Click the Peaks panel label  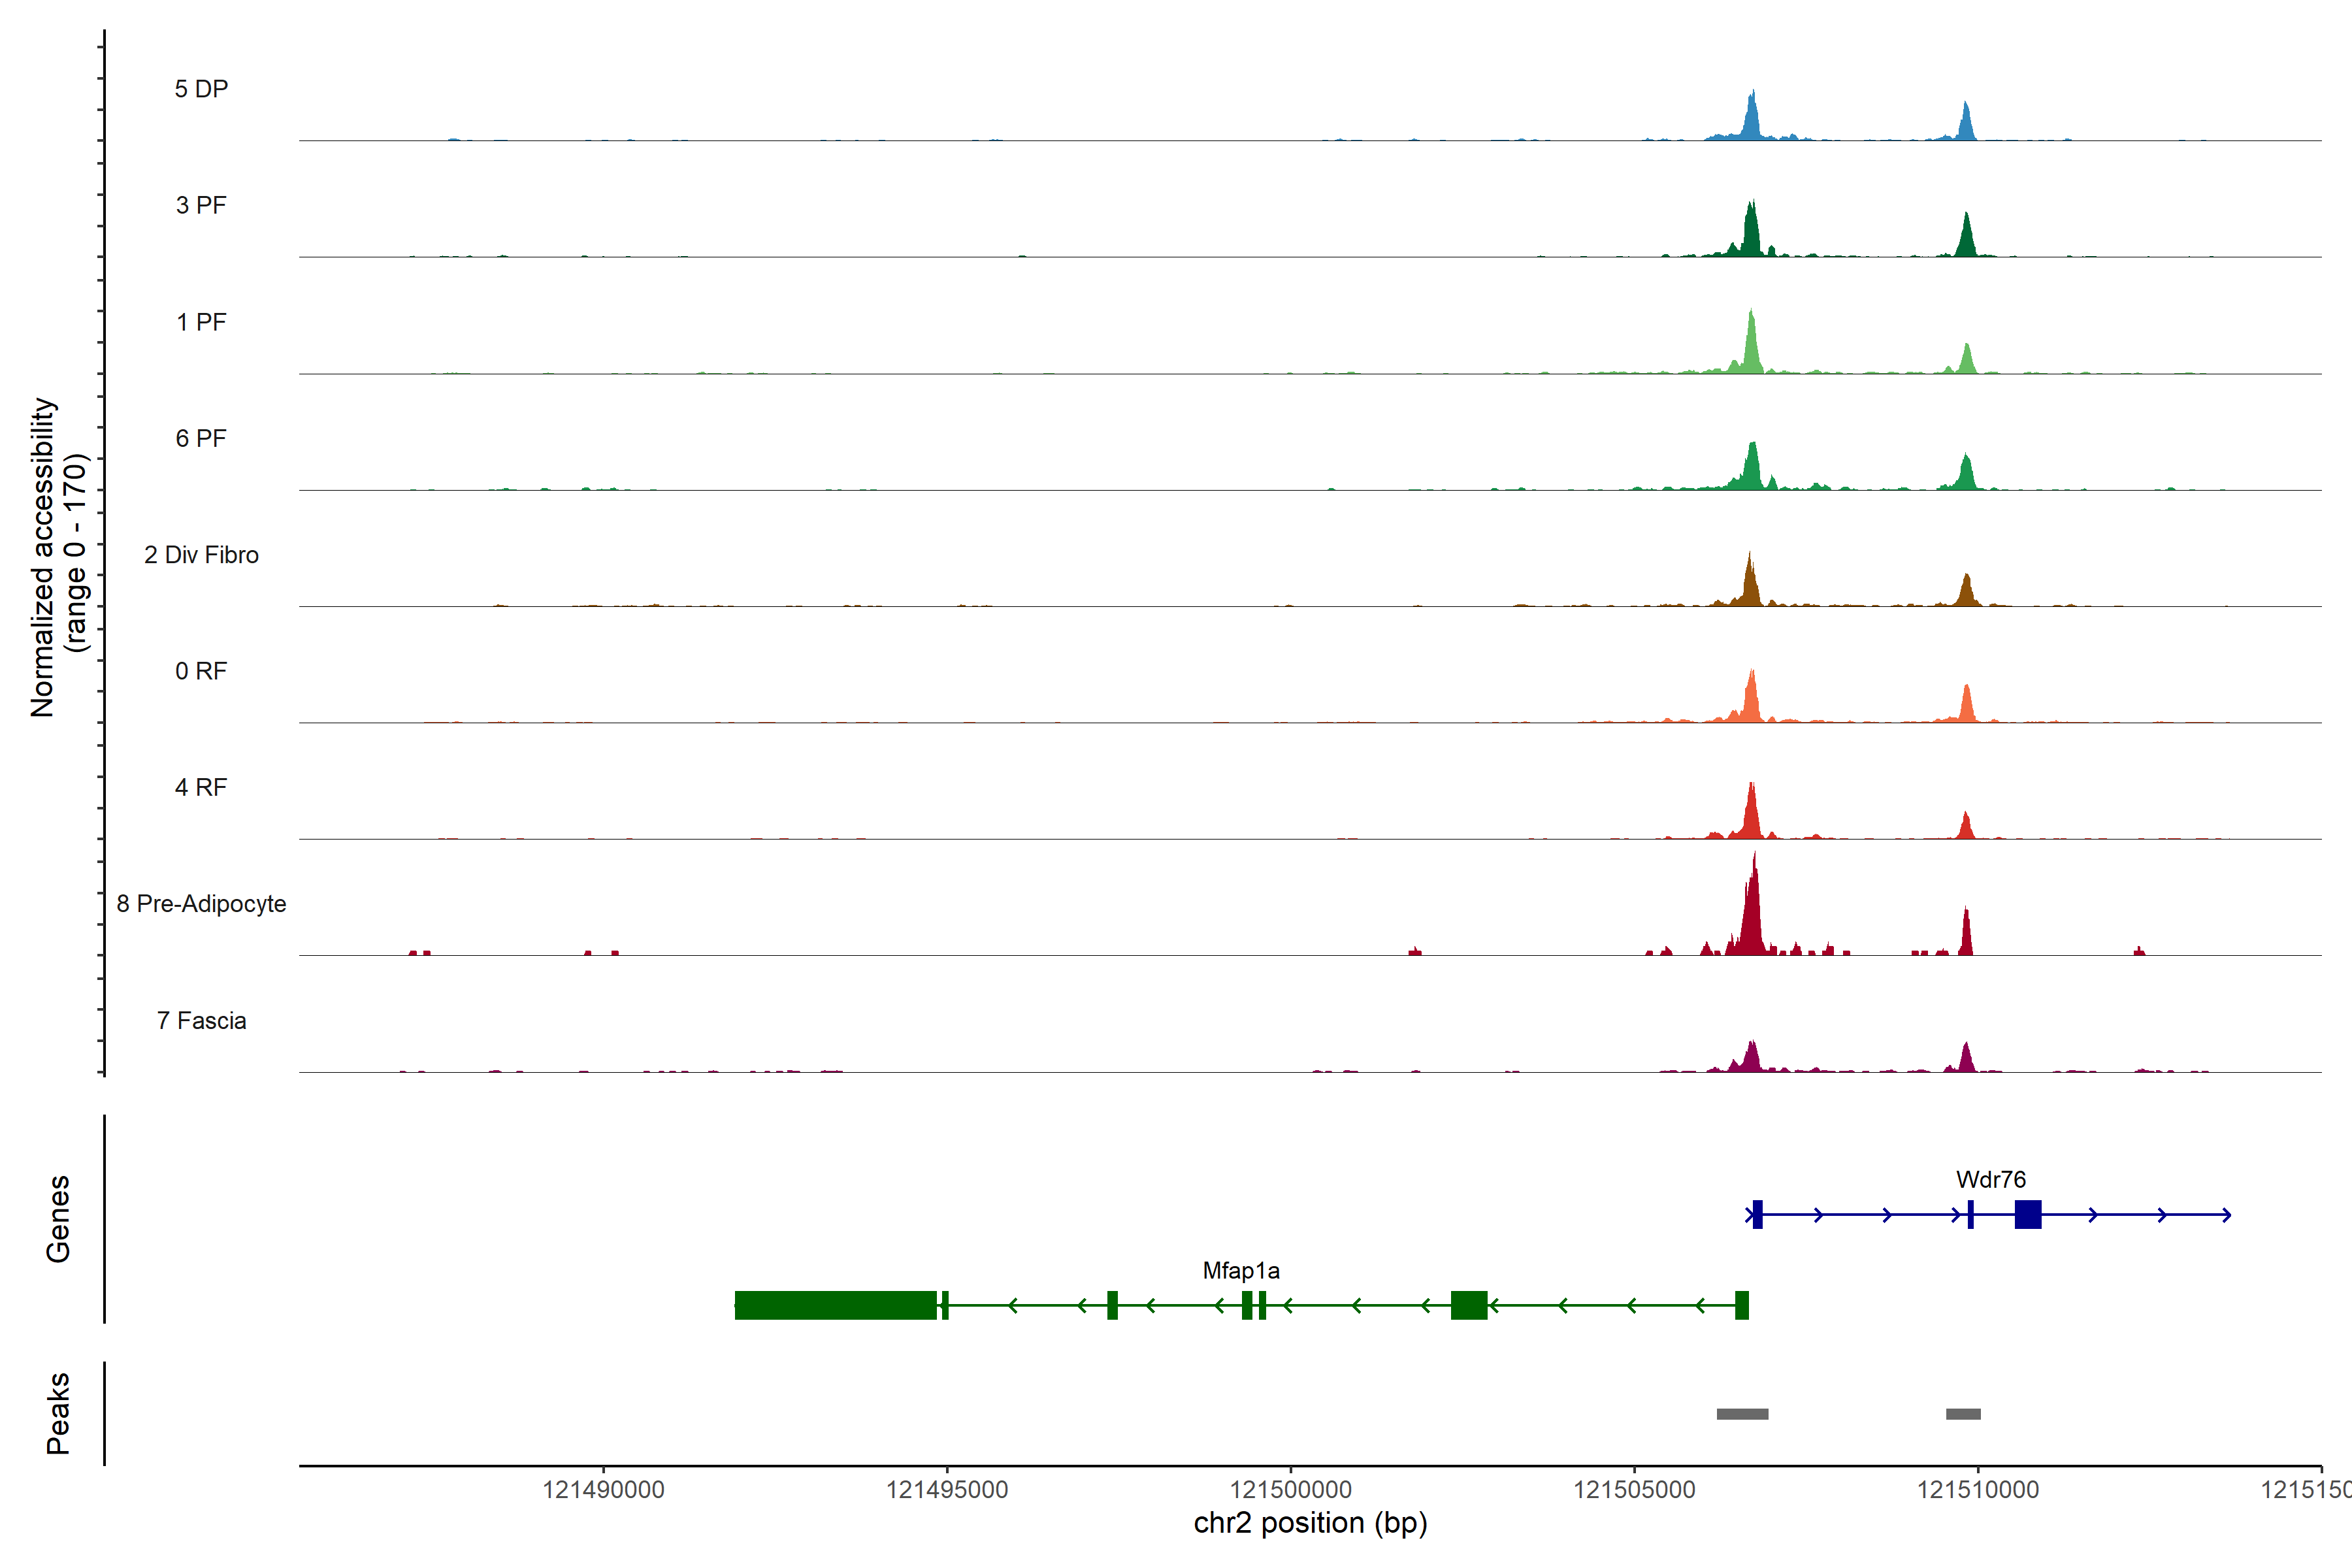tap(58, 1412)
